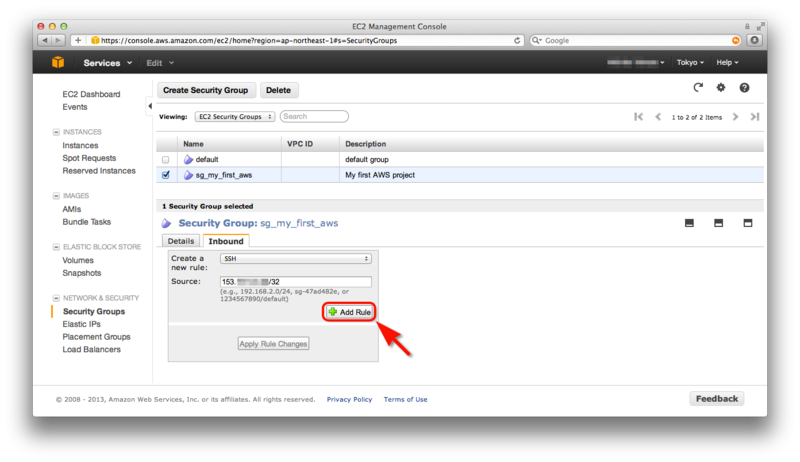Screen dimensions: 800x462
Task: Open Placement Groups in sidebar
Action: 96,337
